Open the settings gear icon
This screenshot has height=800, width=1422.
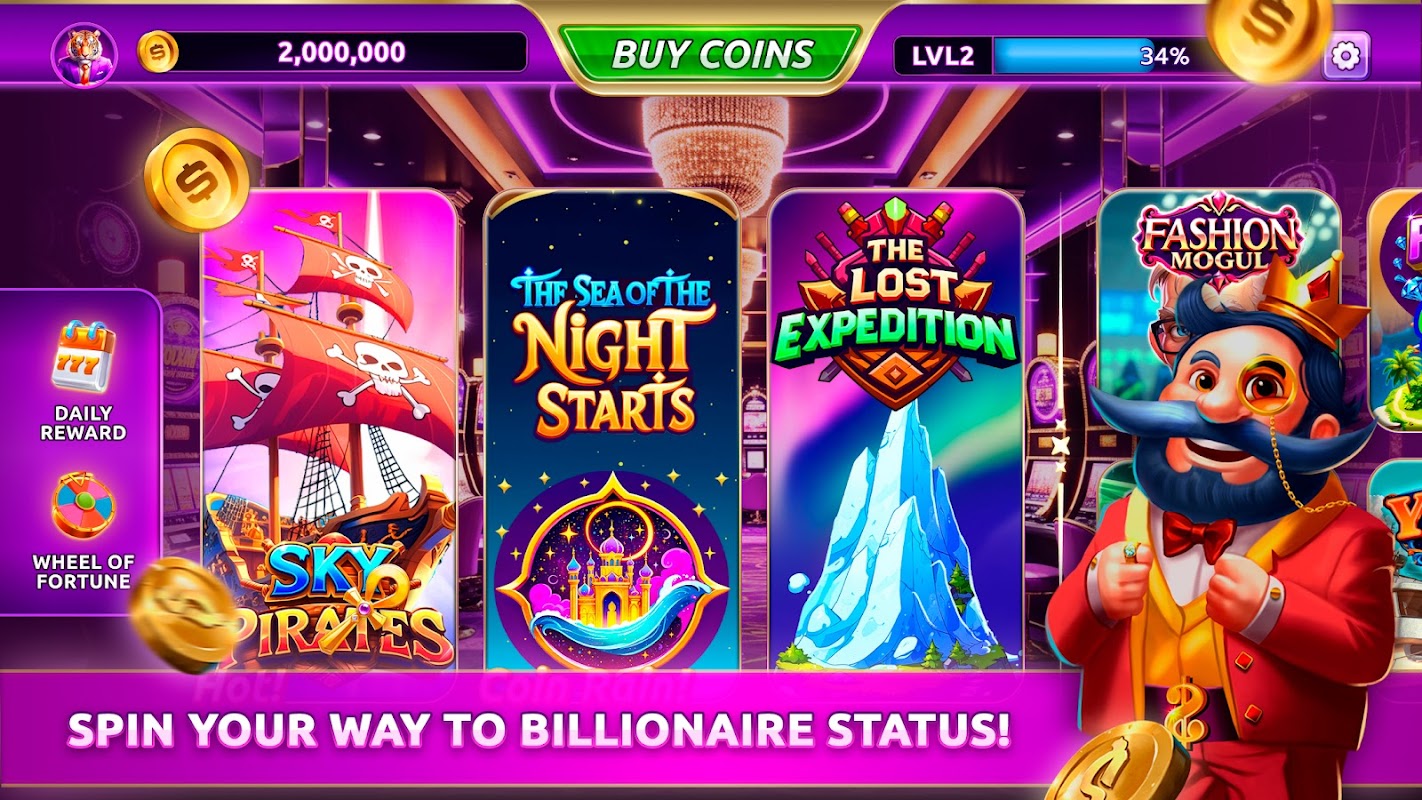click(1346, 56)
